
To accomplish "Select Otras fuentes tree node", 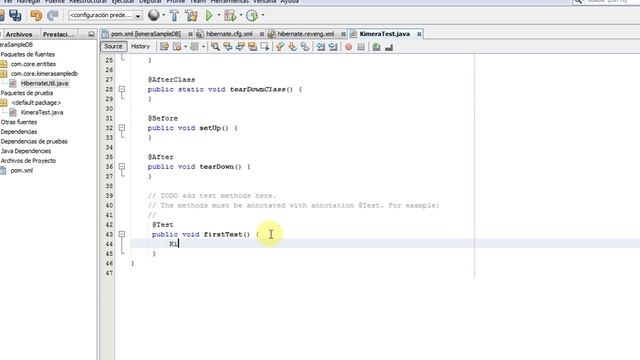I will [x=19, y=122].
